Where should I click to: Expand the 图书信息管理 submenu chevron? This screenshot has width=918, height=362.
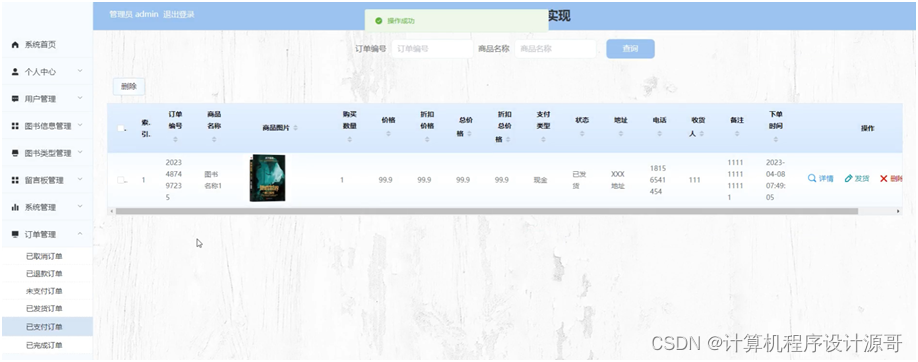pyautogui.click(x=80, y=126)
